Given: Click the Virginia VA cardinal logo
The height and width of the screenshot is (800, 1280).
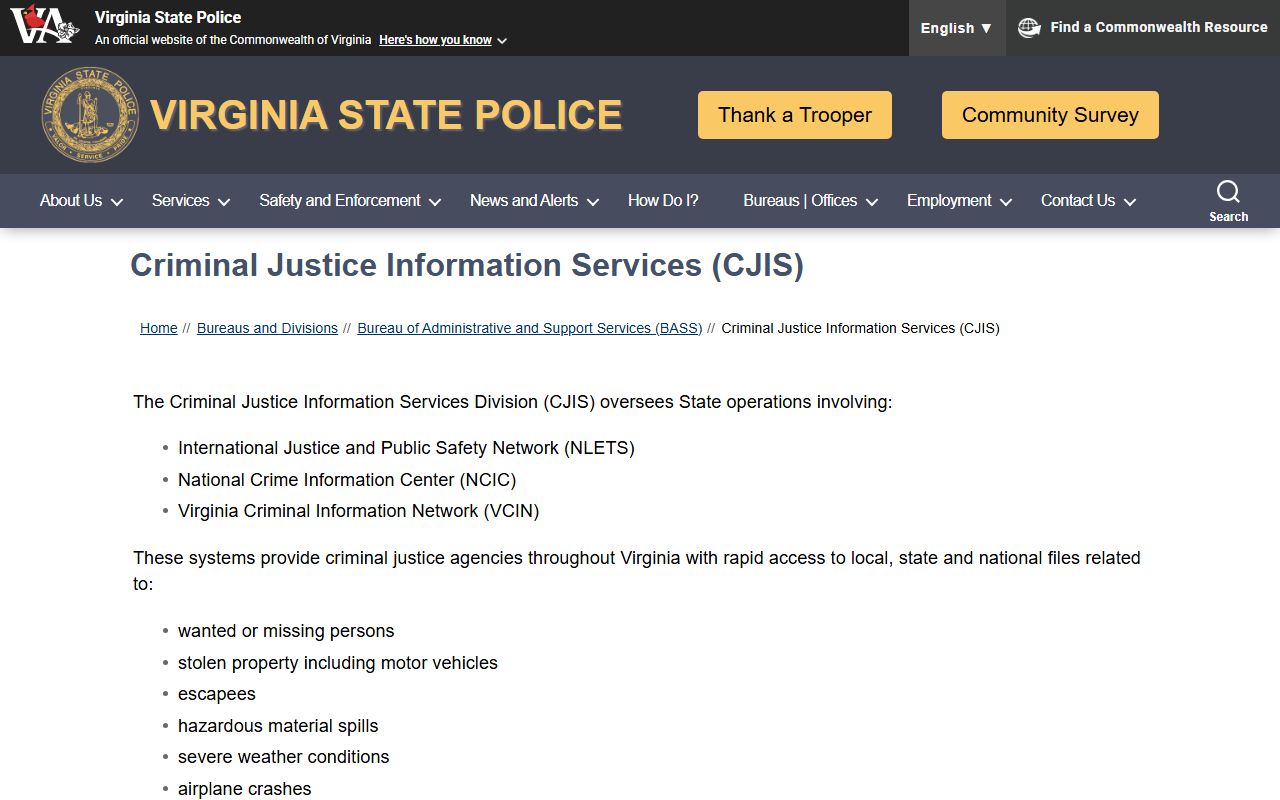Looking at the screenshot, I should [x=44, y=26].
